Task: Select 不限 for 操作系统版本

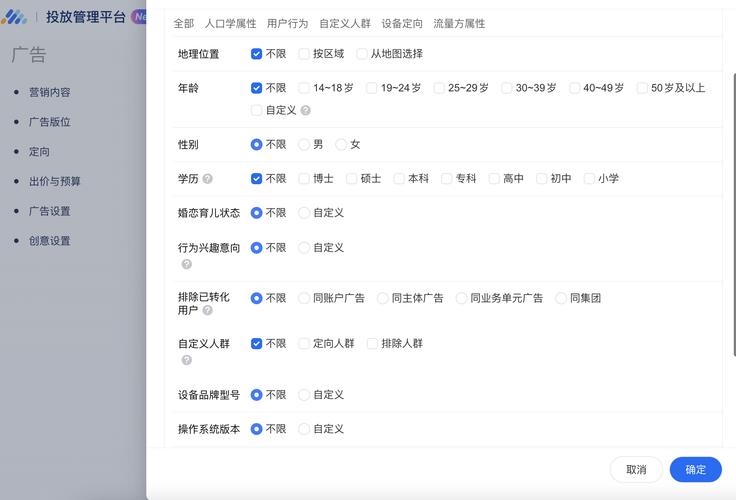Action: tap(256, 429)
